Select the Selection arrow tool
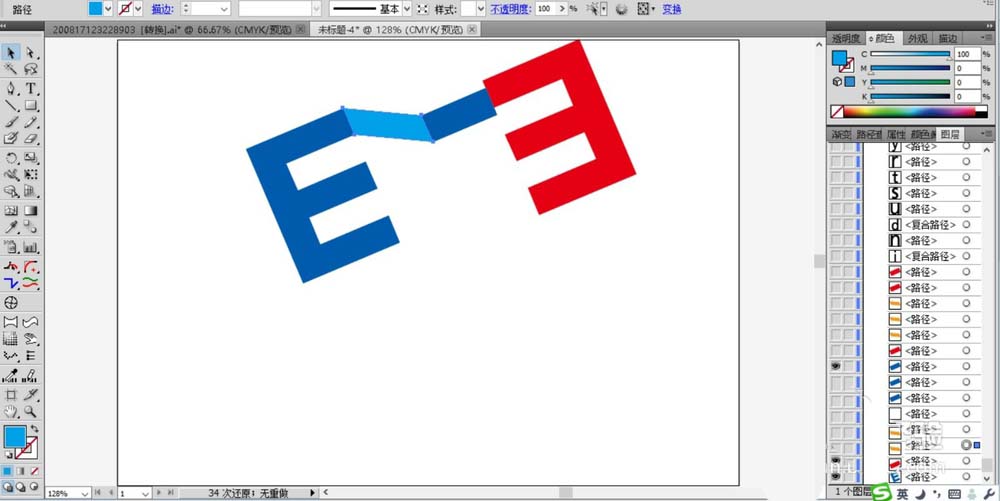 (11, 52)
